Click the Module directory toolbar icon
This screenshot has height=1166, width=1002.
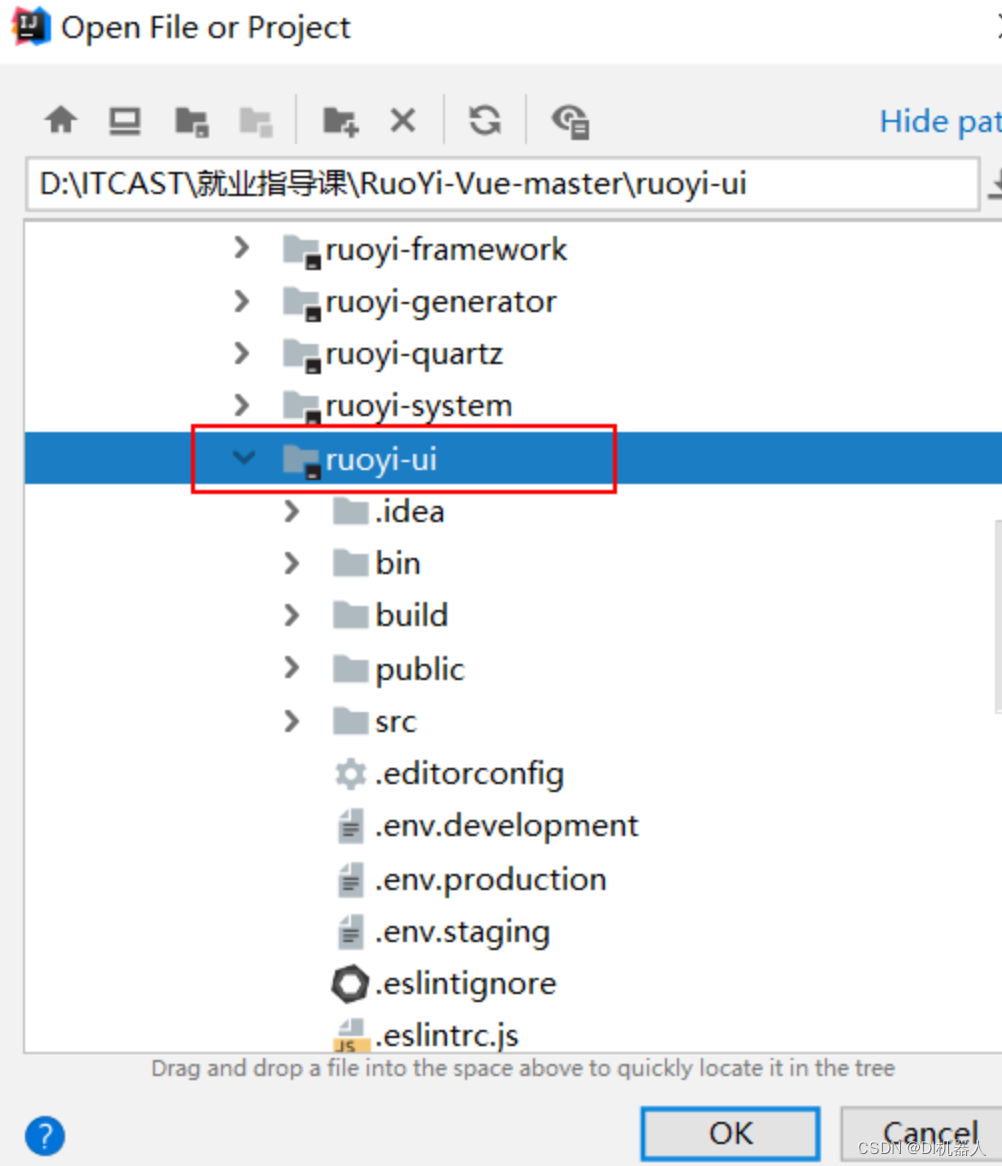tap(255, 121)
